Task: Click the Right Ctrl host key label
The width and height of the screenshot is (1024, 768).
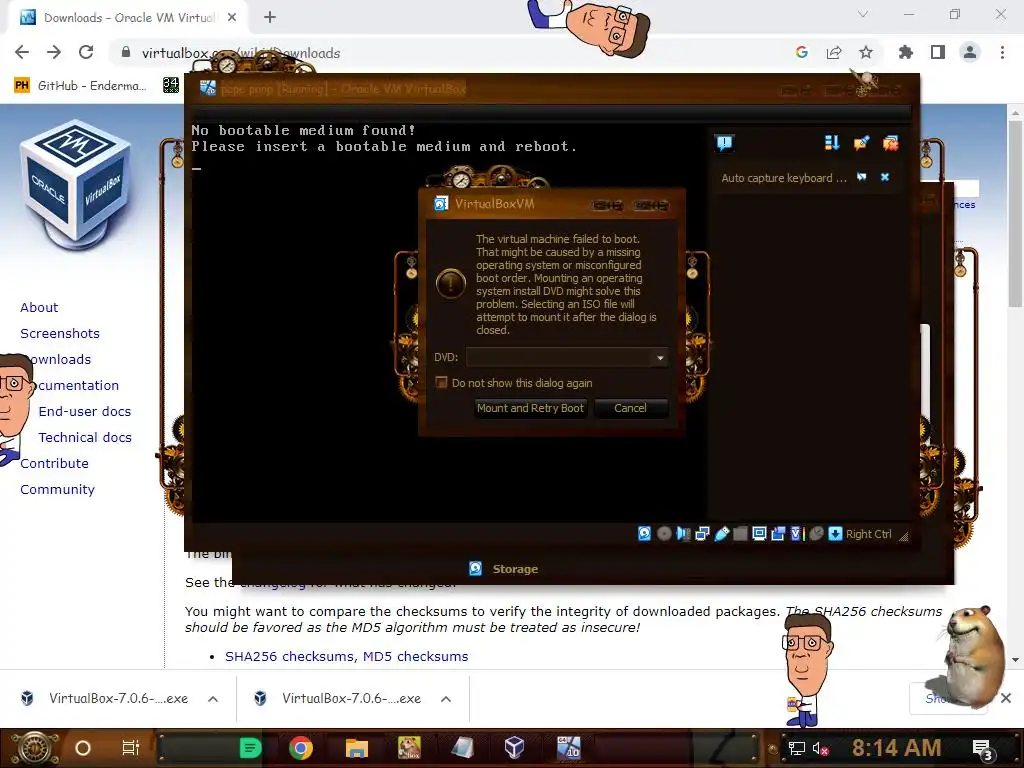Action: [x=869, y=534]
